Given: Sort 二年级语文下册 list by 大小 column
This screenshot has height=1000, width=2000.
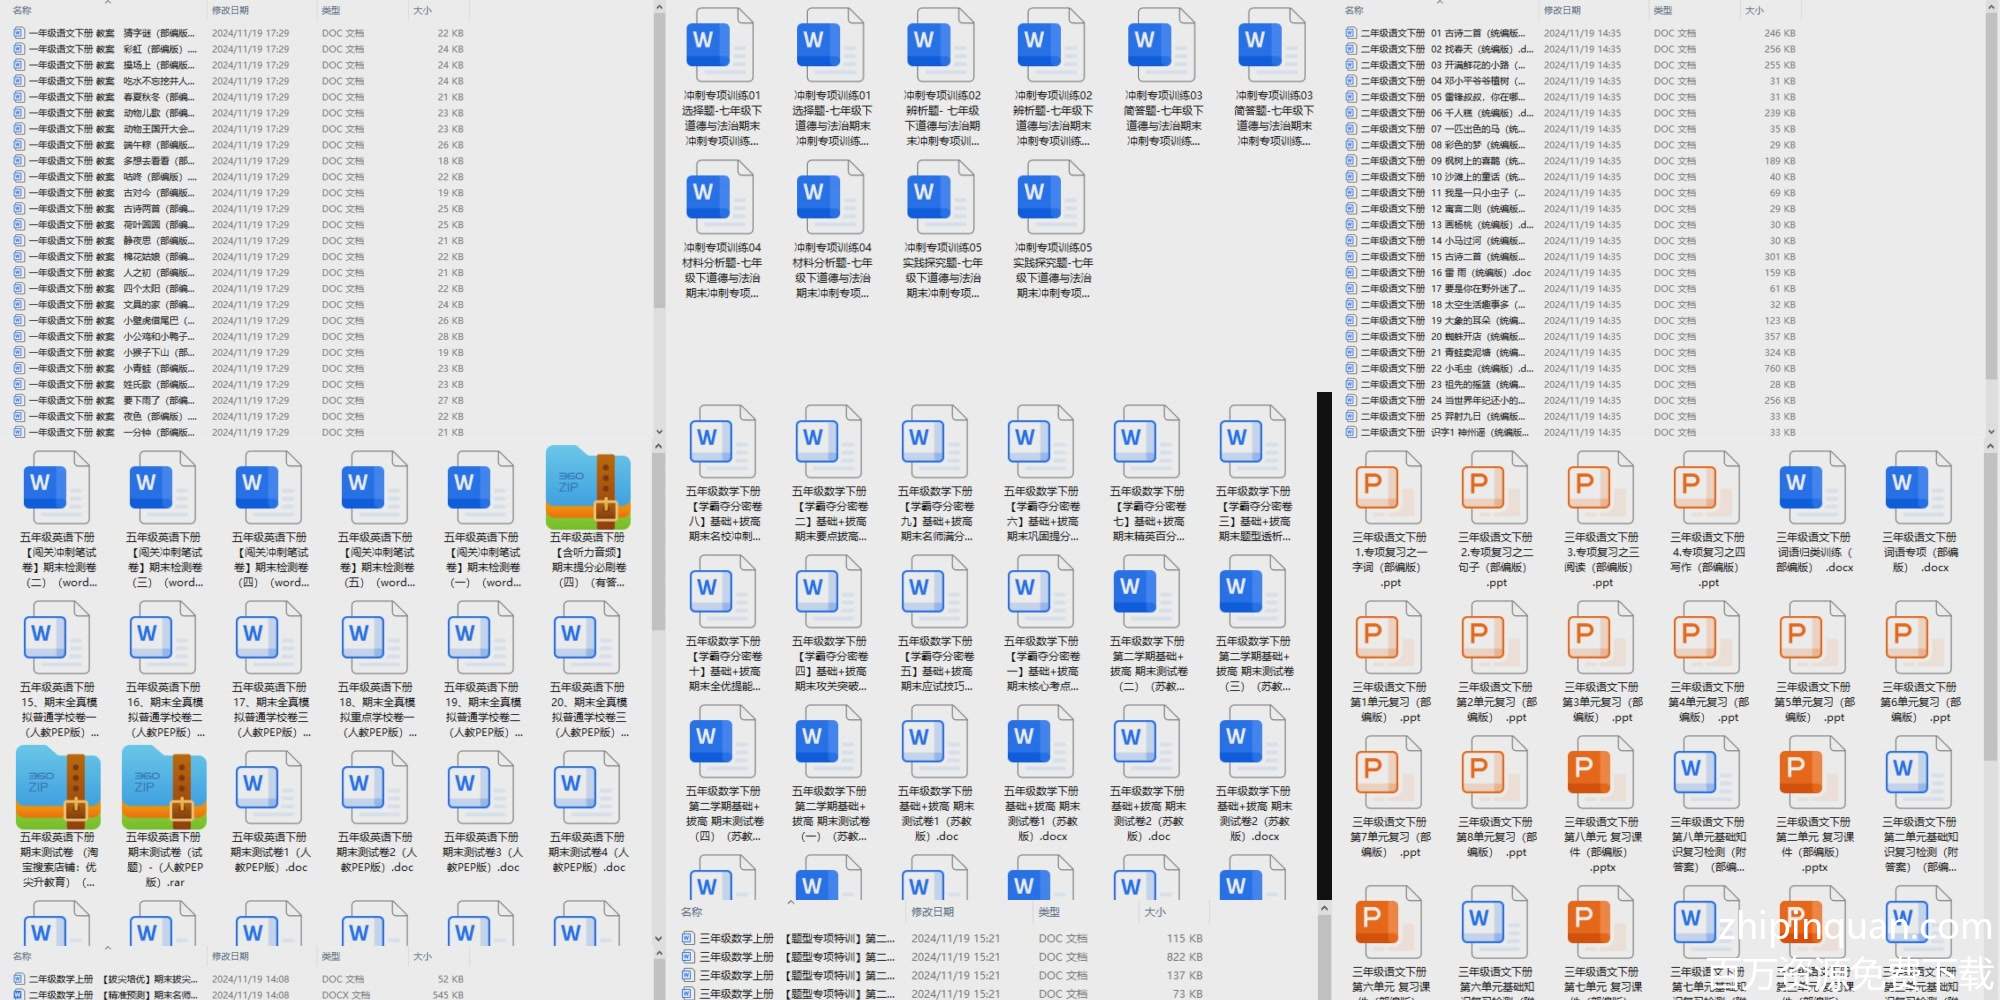Looking at the screenshot, I should coord(1754,10).
